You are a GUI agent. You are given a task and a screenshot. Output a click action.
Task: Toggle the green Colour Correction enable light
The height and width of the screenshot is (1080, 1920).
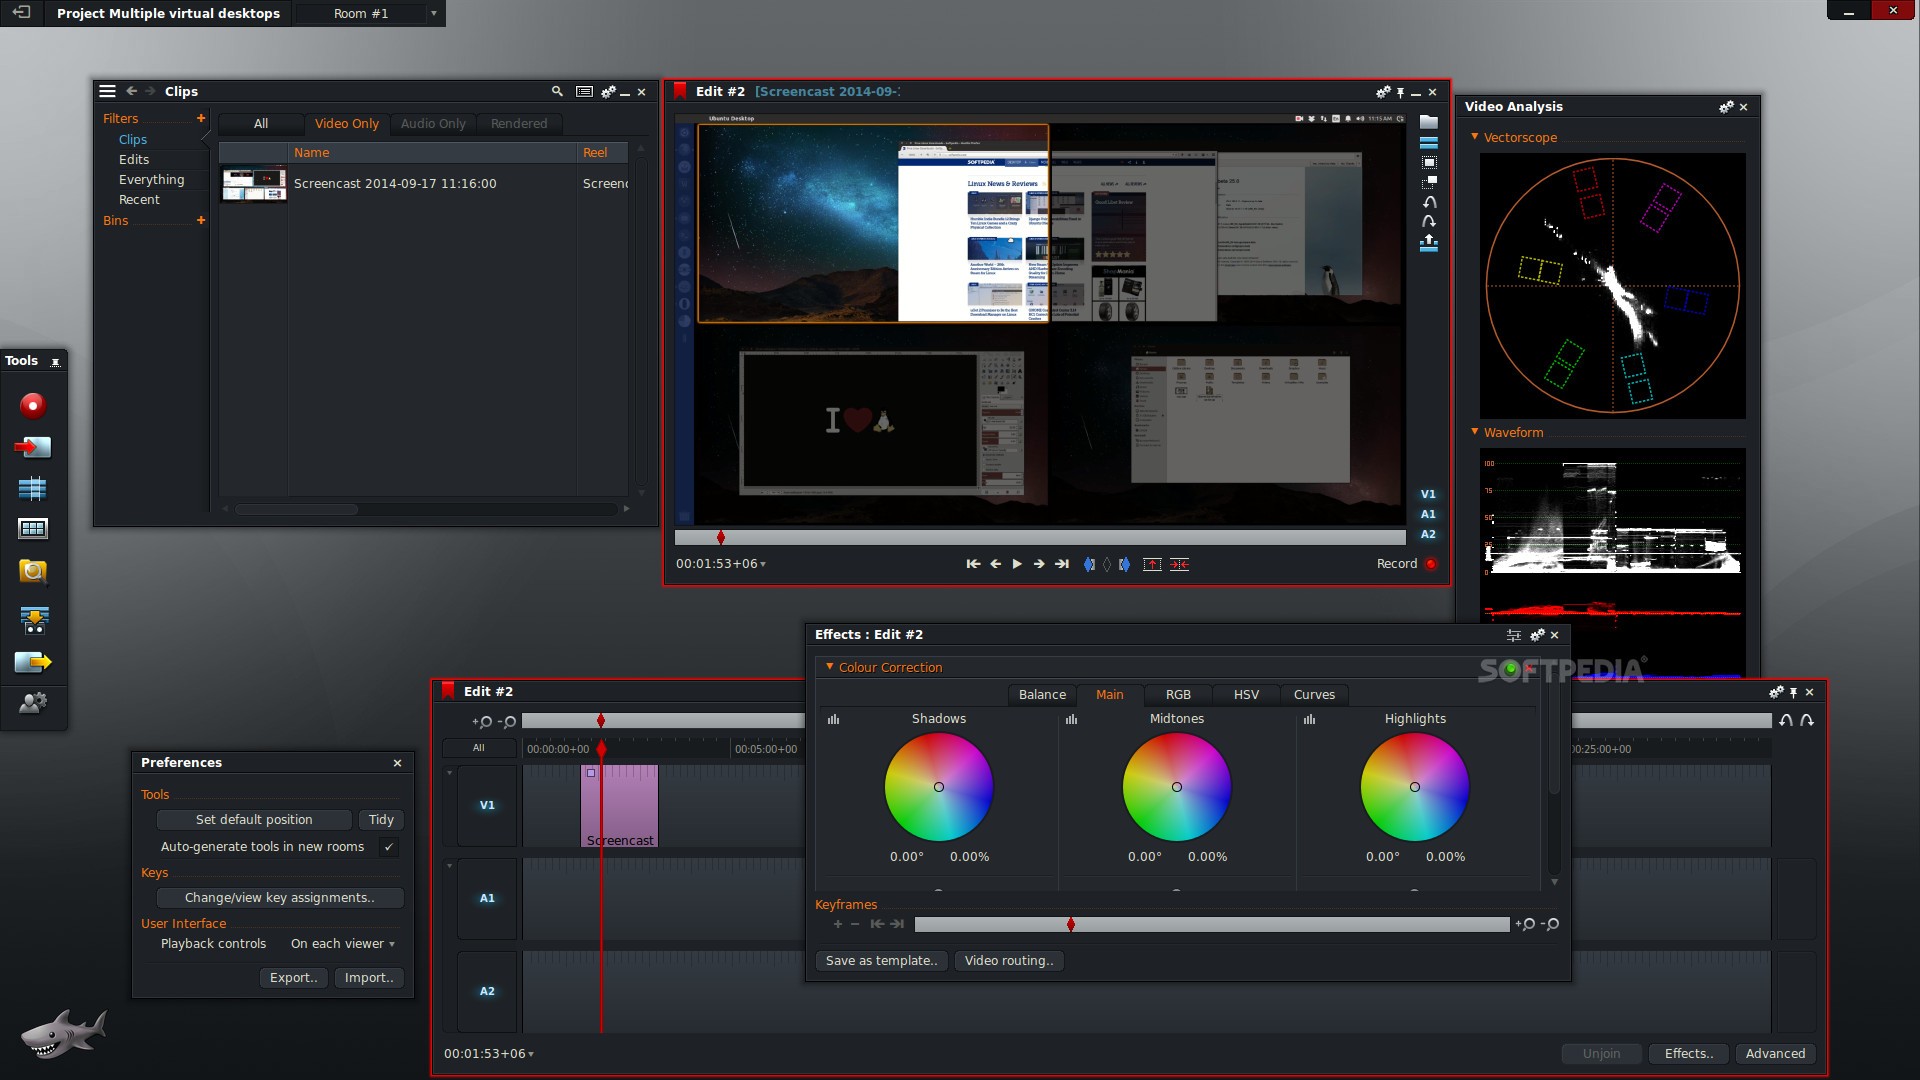tap(1511, 667)
